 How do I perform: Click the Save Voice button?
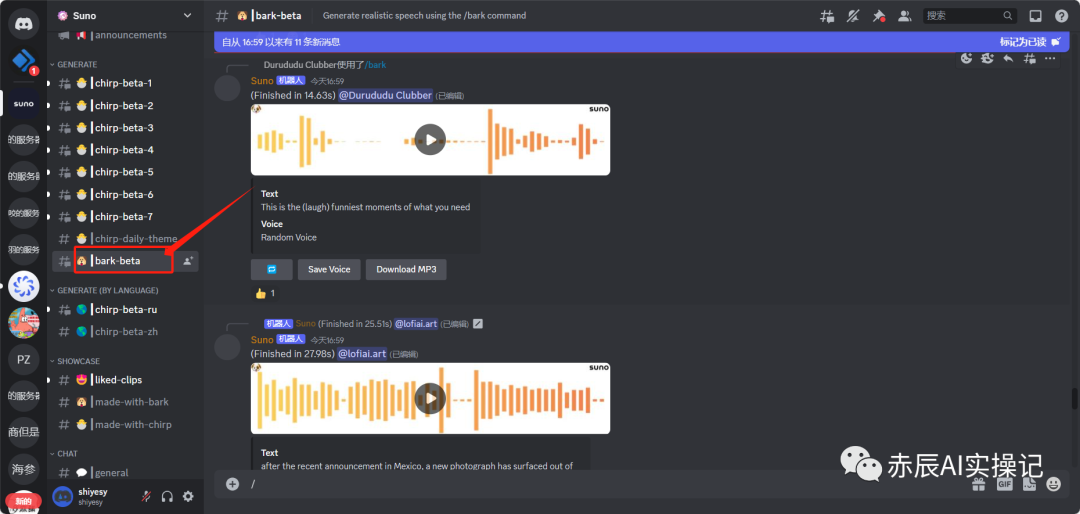click(x=329, y=269)
